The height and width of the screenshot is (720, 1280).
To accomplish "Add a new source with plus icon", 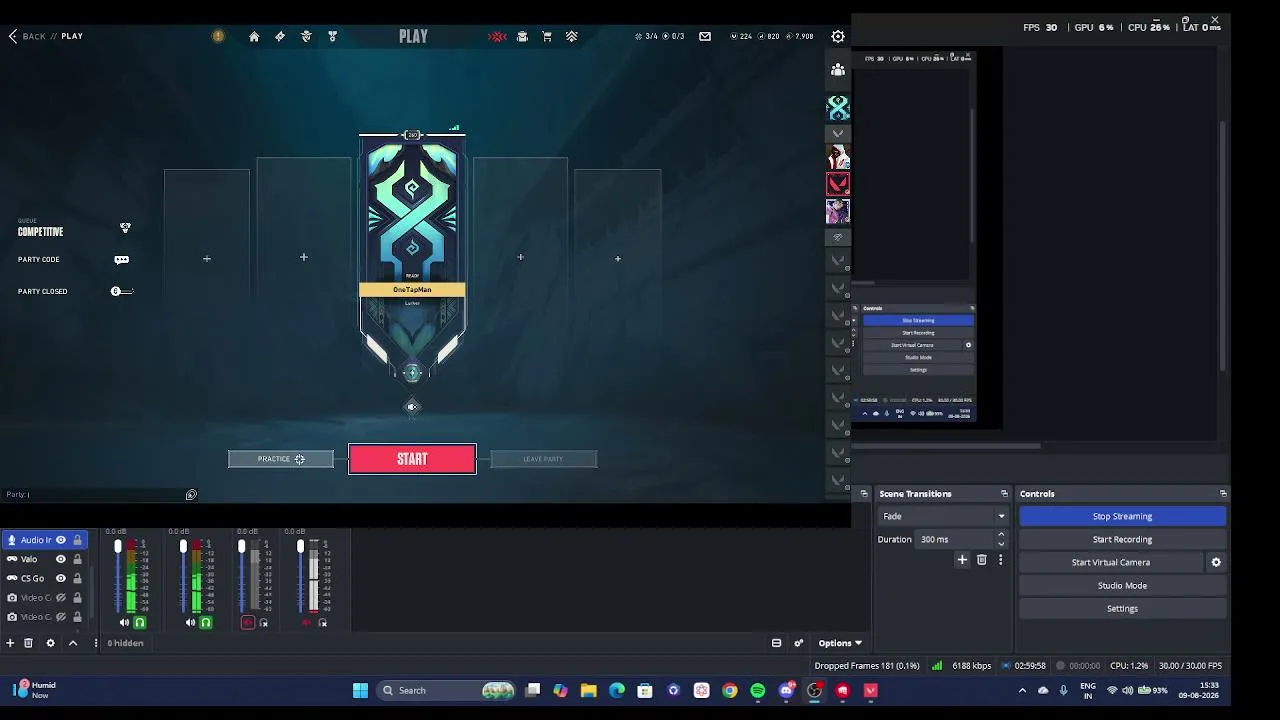I will coord(10,643).
